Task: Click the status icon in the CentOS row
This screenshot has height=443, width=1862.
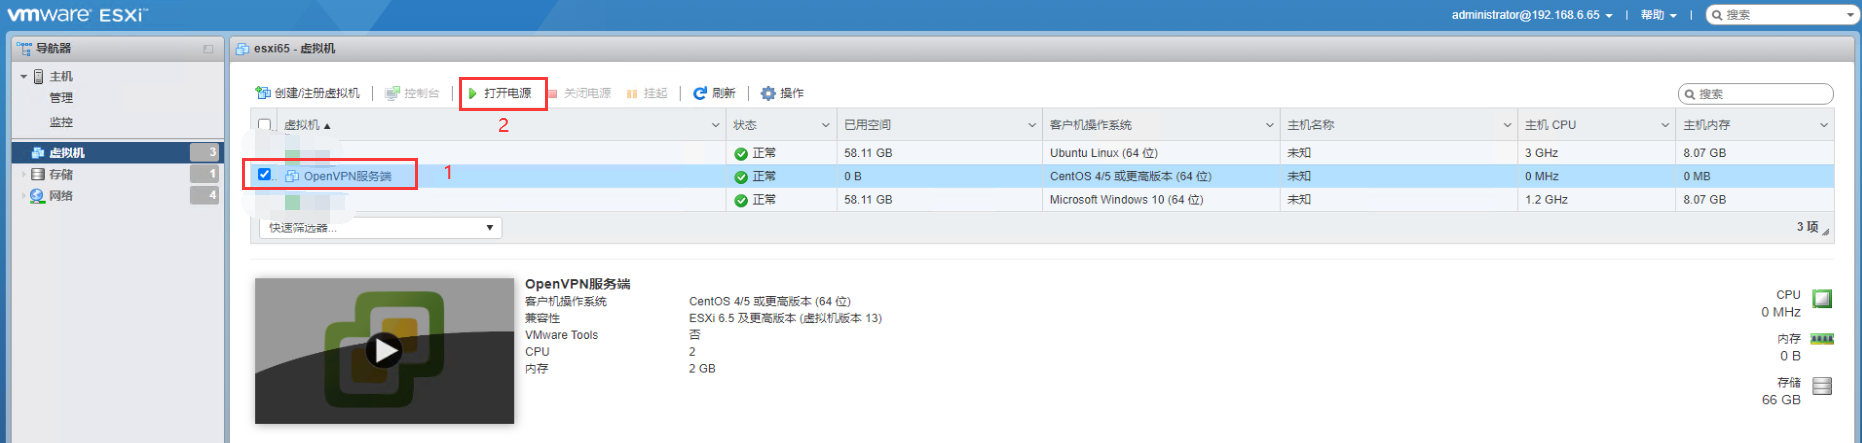Action: 741,177
